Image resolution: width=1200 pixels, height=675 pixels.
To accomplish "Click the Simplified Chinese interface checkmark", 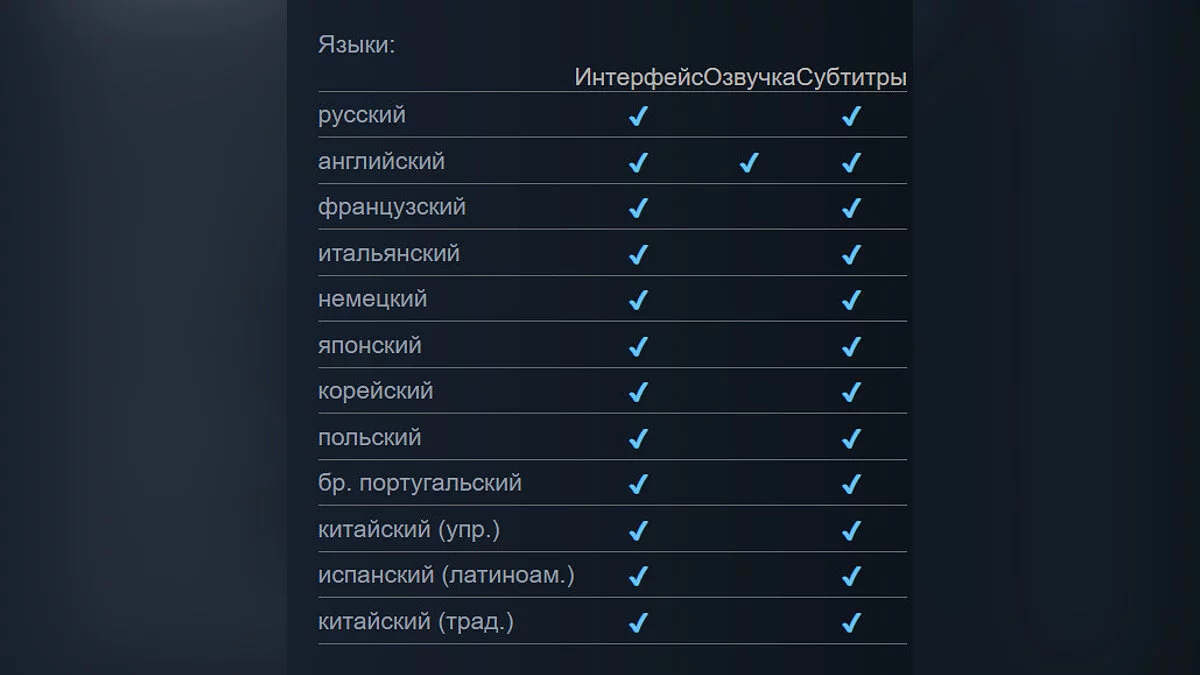I will point(638,531).
